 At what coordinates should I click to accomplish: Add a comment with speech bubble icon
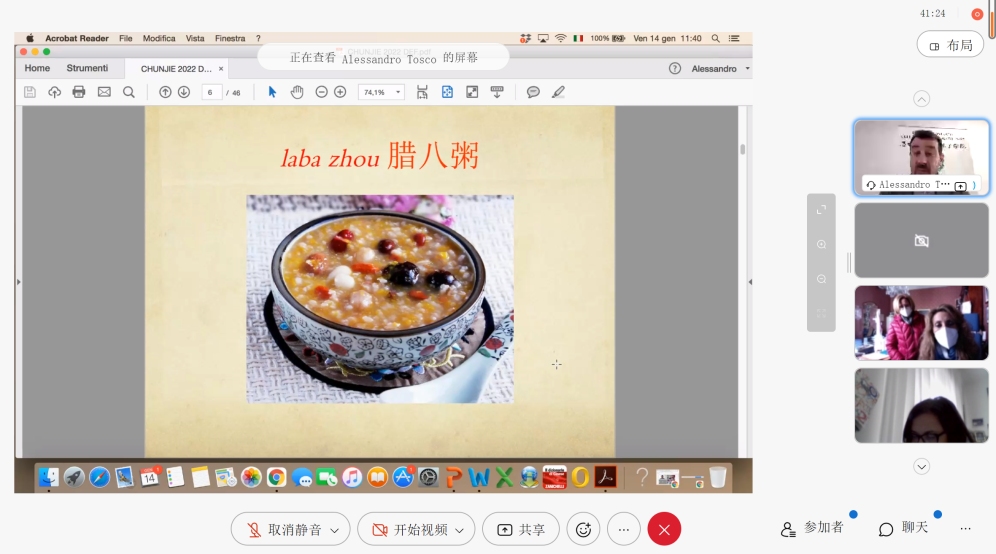[x=534, y=92]
